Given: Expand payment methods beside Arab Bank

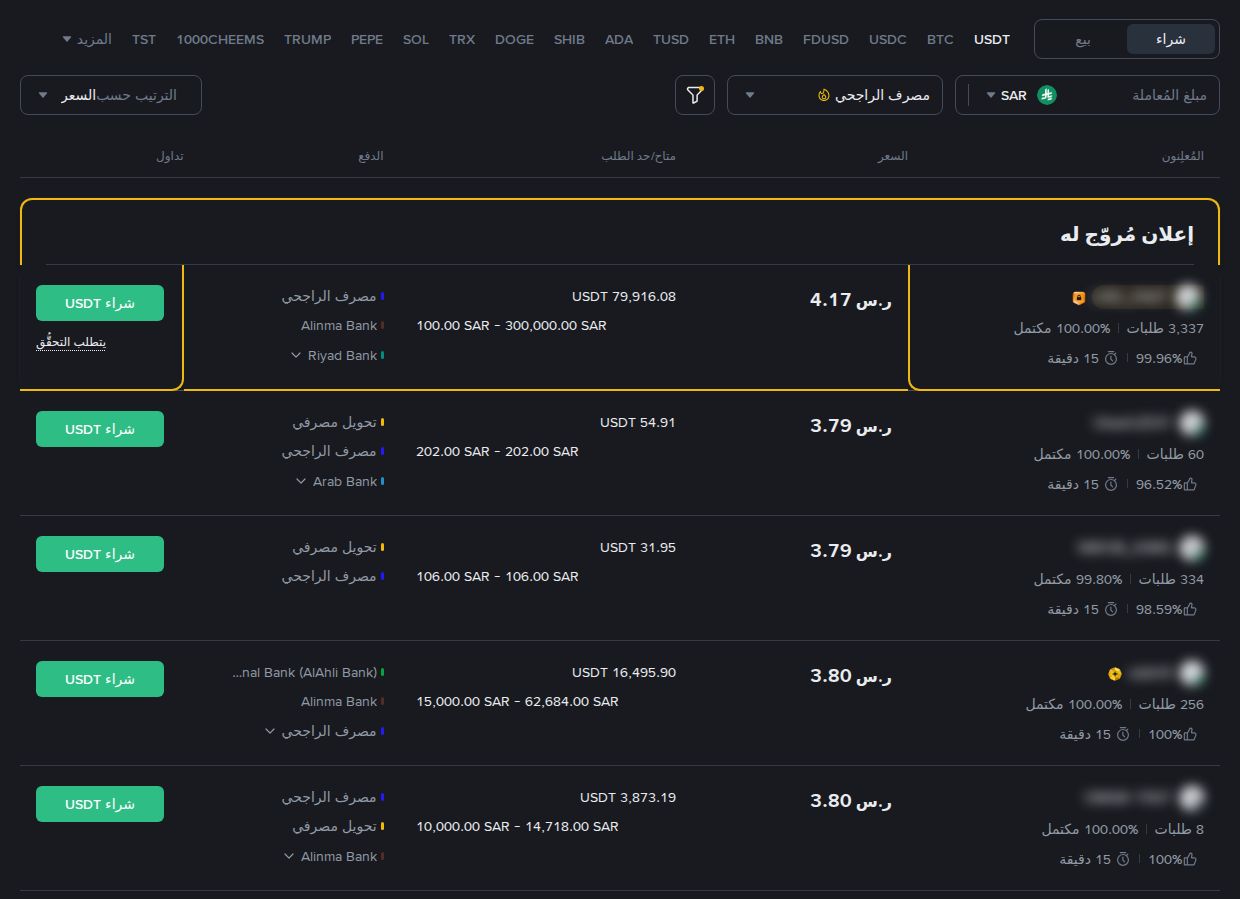Looking at the screenshot, I should [x=301, y=481].
